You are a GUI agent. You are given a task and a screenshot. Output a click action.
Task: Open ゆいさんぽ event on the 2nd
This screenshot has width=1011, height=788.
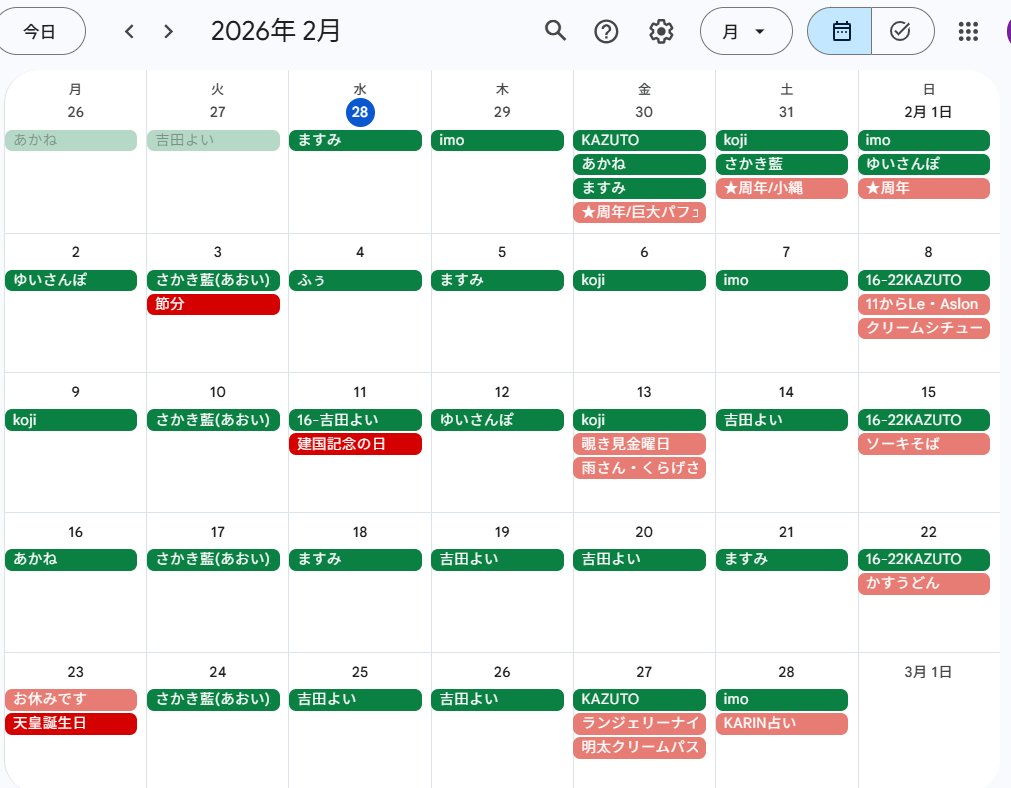(x=71, y=280)
